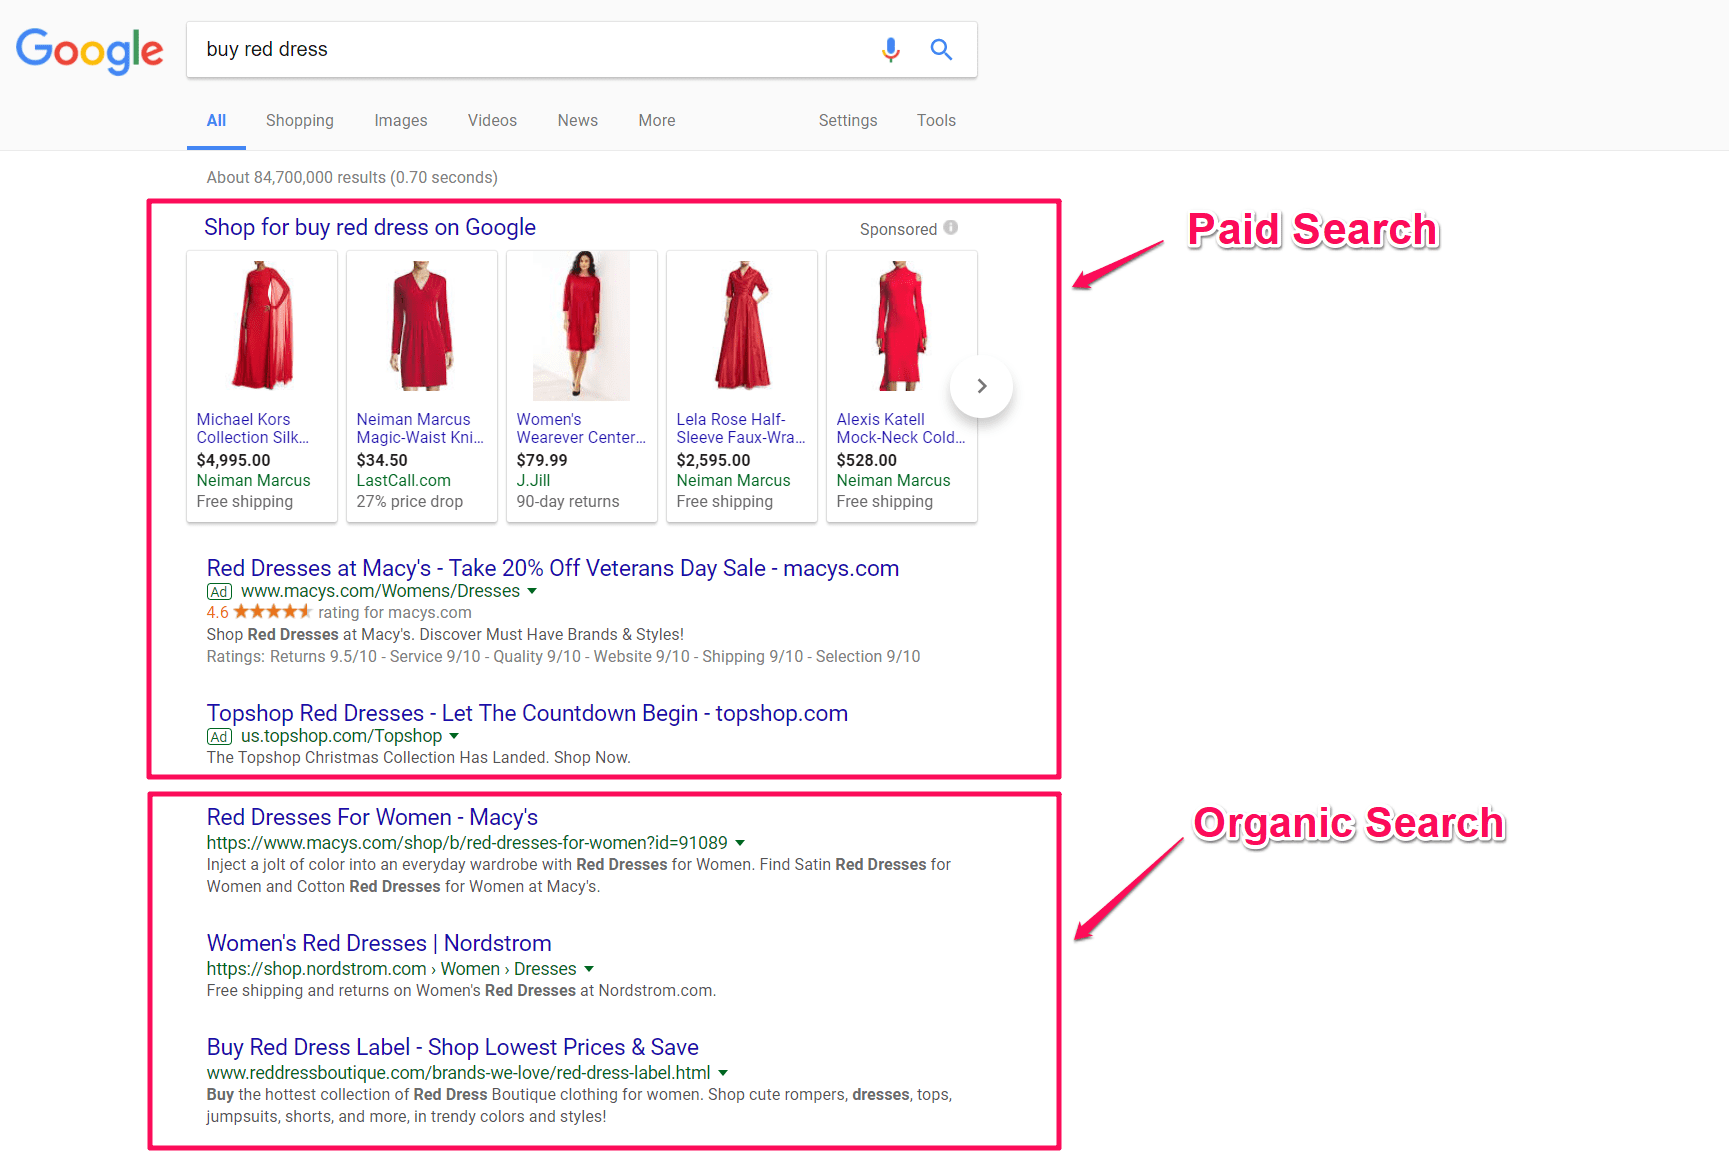Click the magnifying glass search button
The height and width of the screenshot is (1151, 1729).
941,49
